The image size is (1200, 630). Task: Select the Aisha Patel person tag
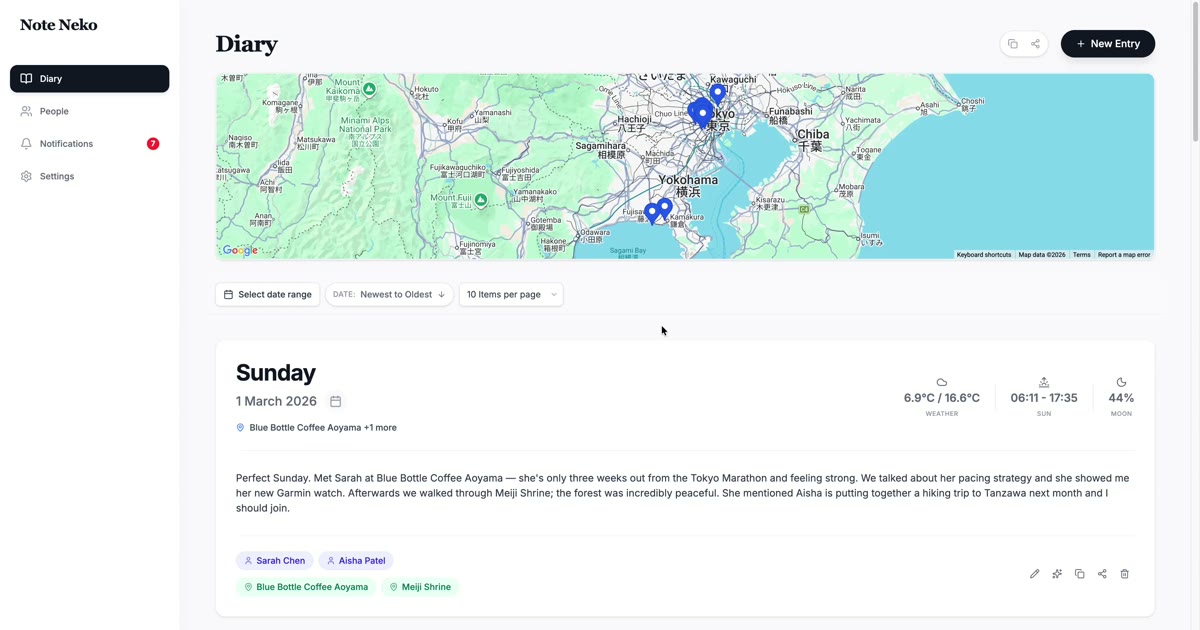[x=356, y=561]
